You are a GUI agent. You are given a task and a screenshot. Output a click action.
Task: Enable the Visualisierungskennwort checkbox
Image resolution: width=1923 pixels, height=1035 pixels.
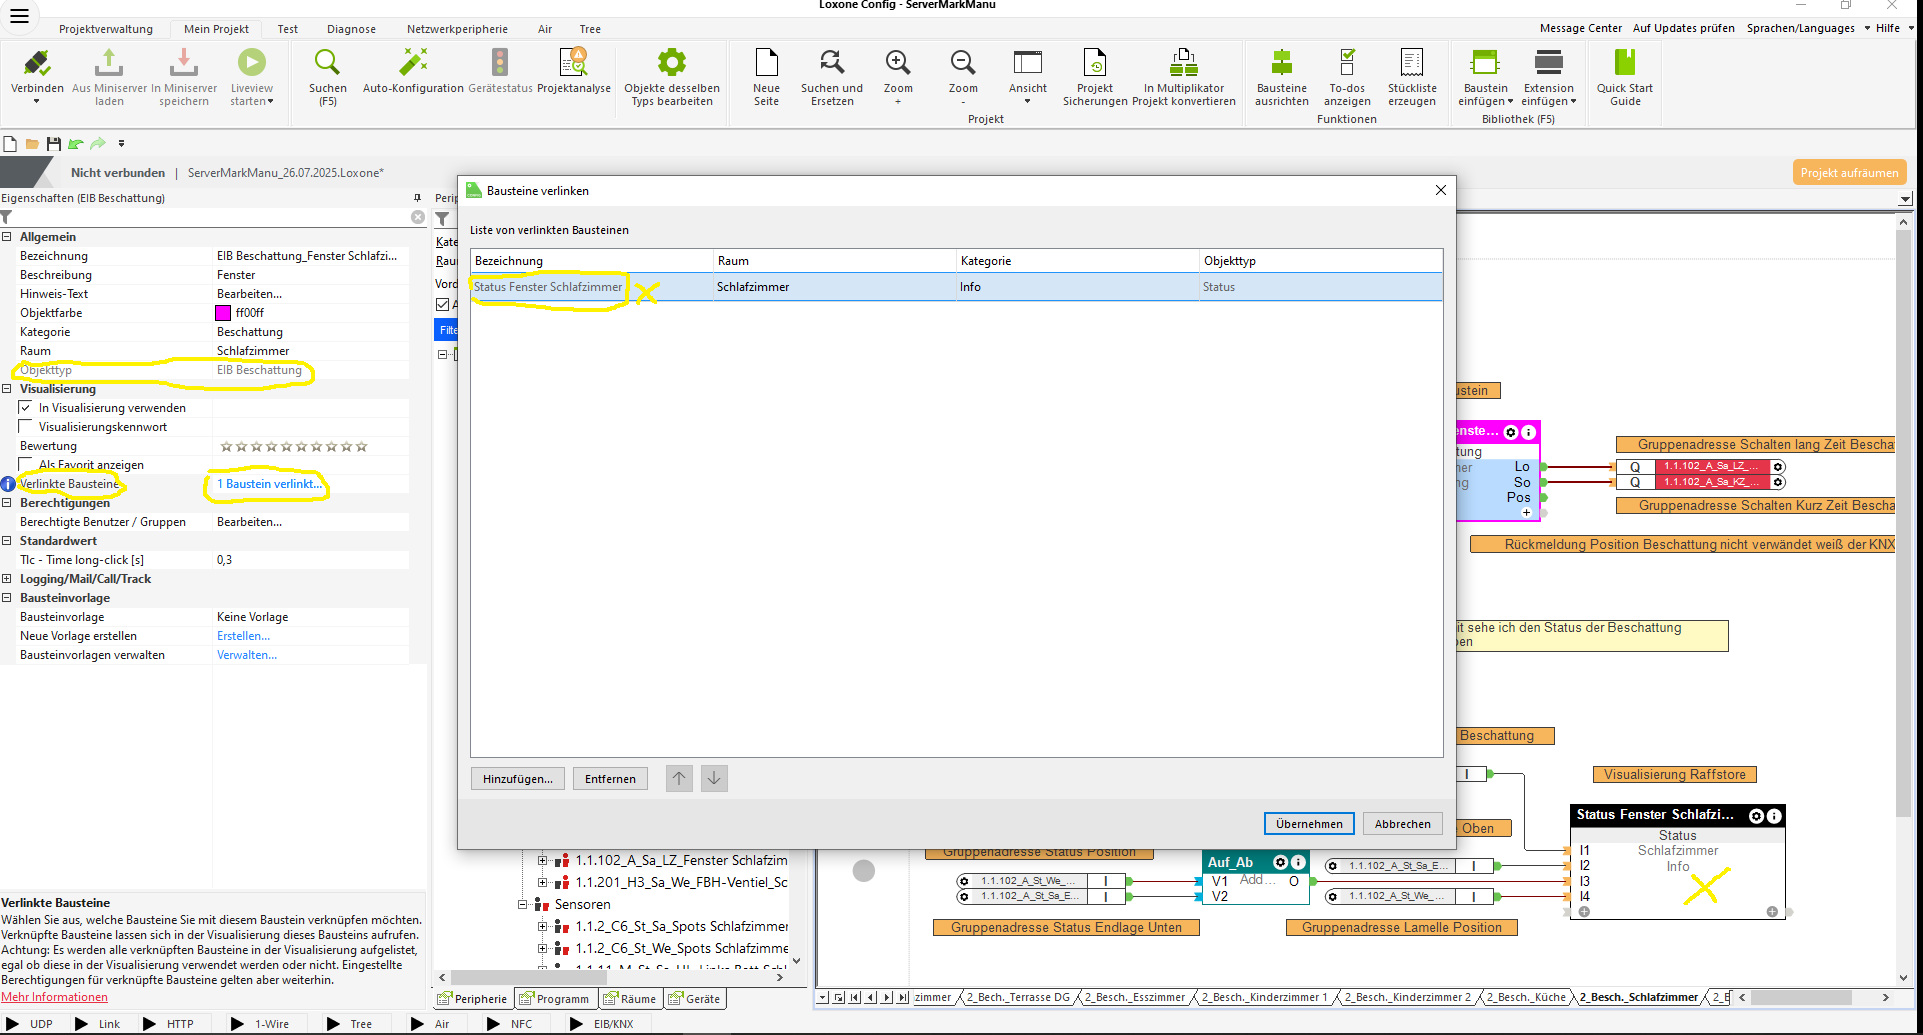pos(26,427)
